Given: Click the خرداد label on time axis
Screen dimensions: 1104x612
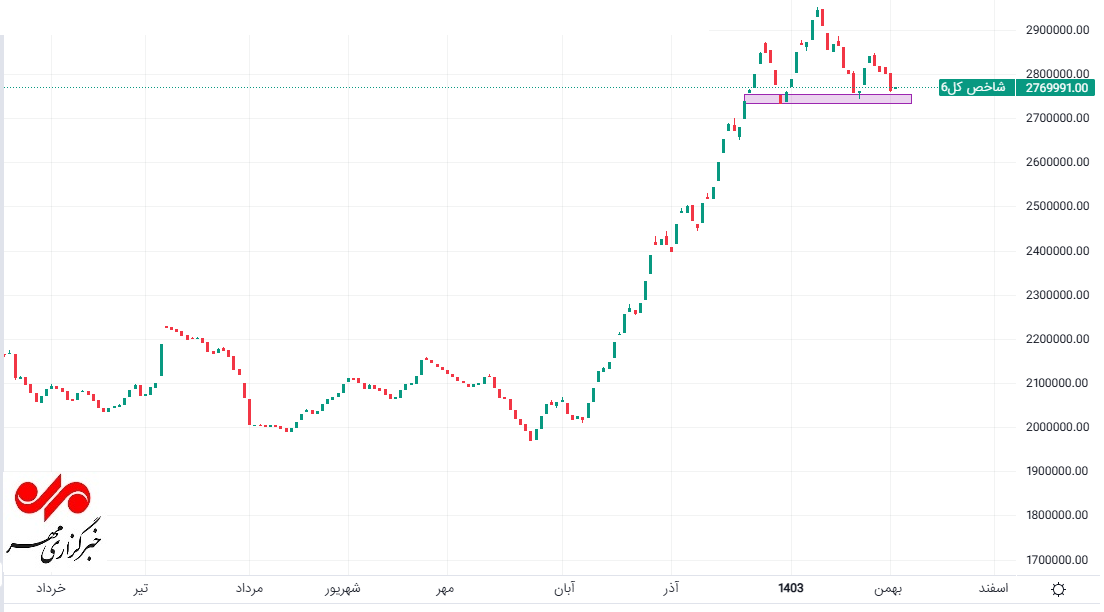Looking at the screenshot, I should point(51,589).
